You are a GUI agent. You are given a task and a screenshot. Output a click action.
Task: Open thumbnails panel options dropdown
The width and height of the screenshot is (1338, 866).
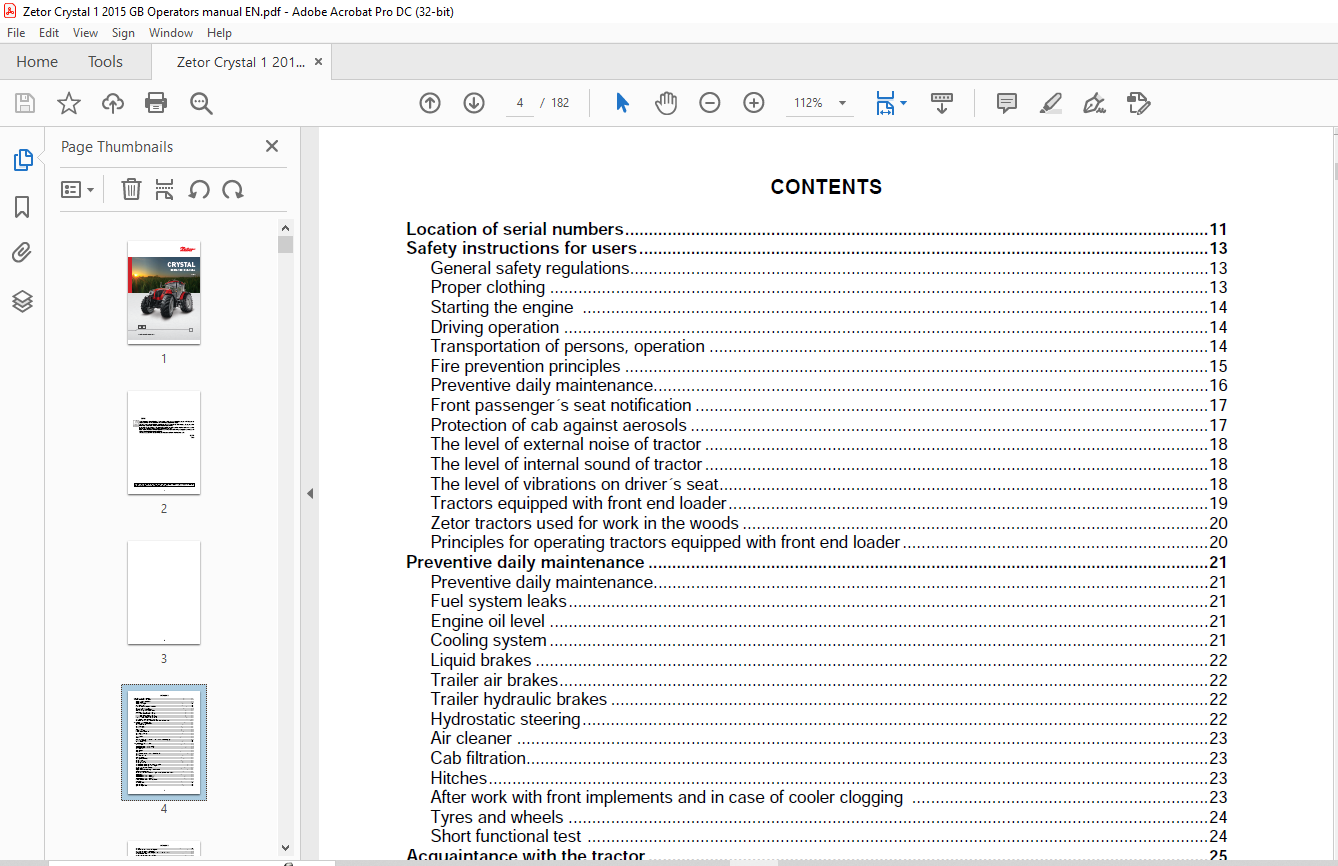click(78, 189)
